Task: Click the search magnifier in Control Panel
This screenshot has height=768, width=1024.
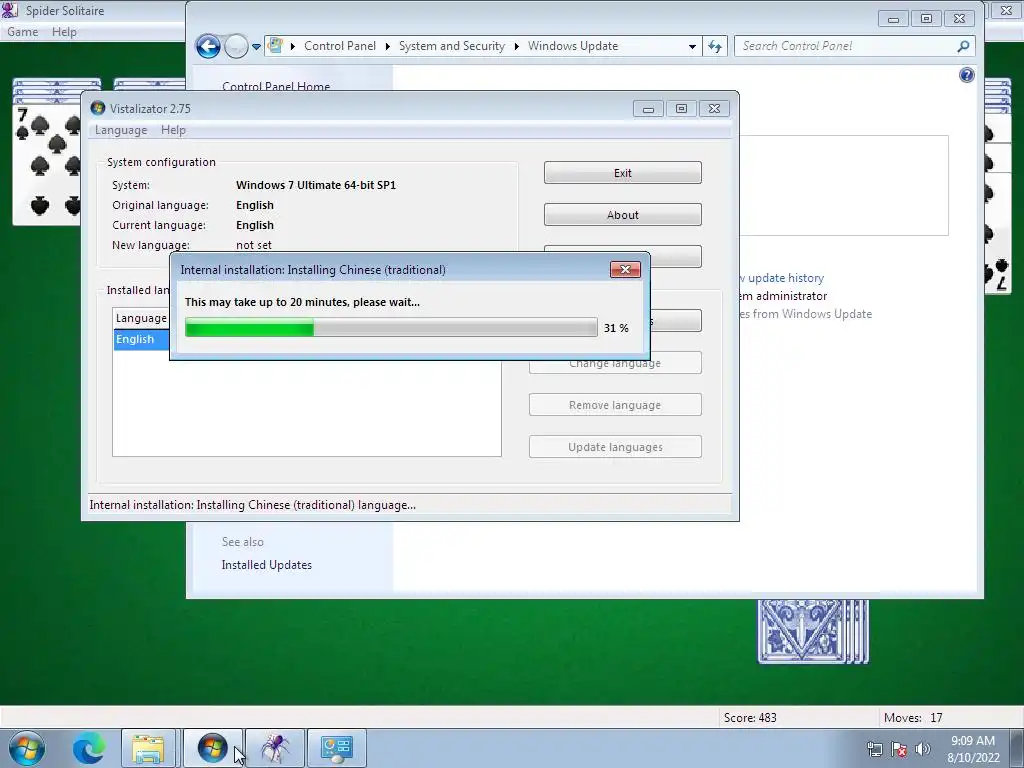Action: coord(963,46)
